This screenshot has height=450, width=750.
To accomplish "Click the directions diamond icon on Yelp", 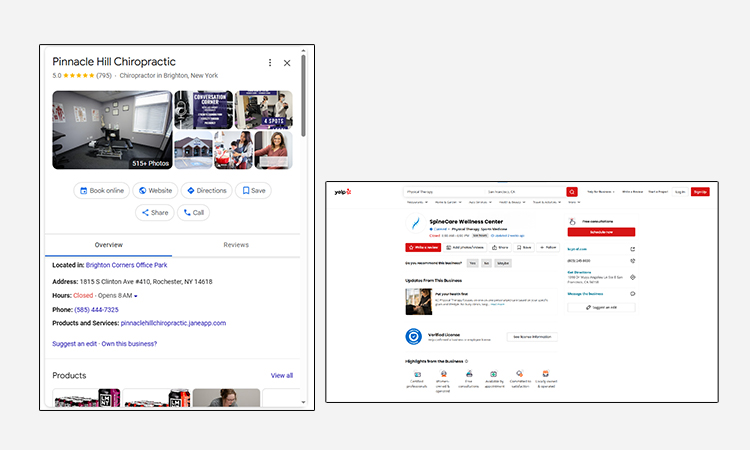I will [x=632, y=277].
